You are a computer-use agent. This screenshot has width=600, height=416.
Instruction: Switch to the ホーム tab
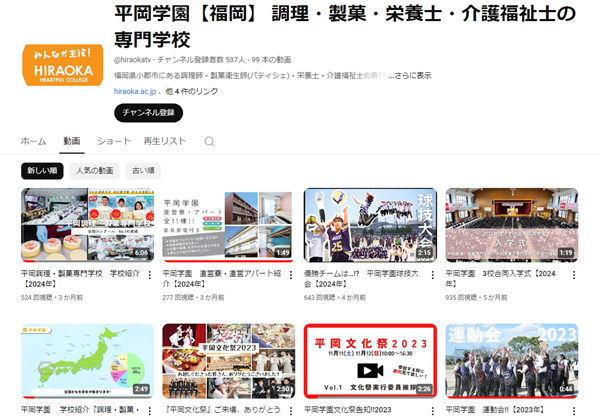click(x=34, y=141)
